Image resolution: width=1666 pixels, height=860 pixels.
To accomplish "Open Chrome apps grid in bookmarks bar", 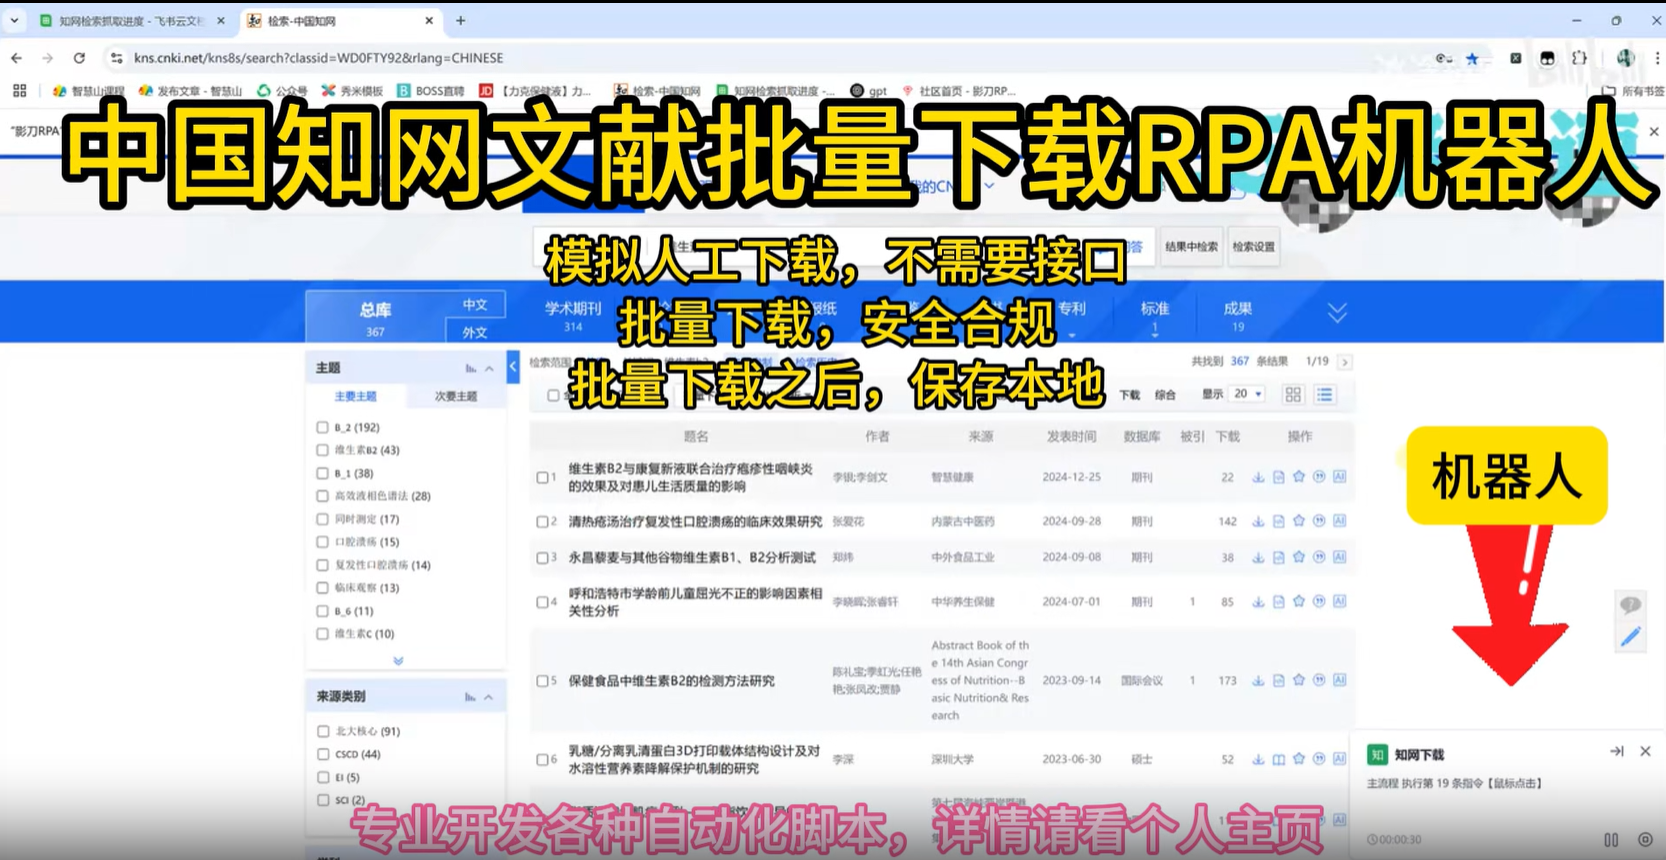I will point(19,90).
